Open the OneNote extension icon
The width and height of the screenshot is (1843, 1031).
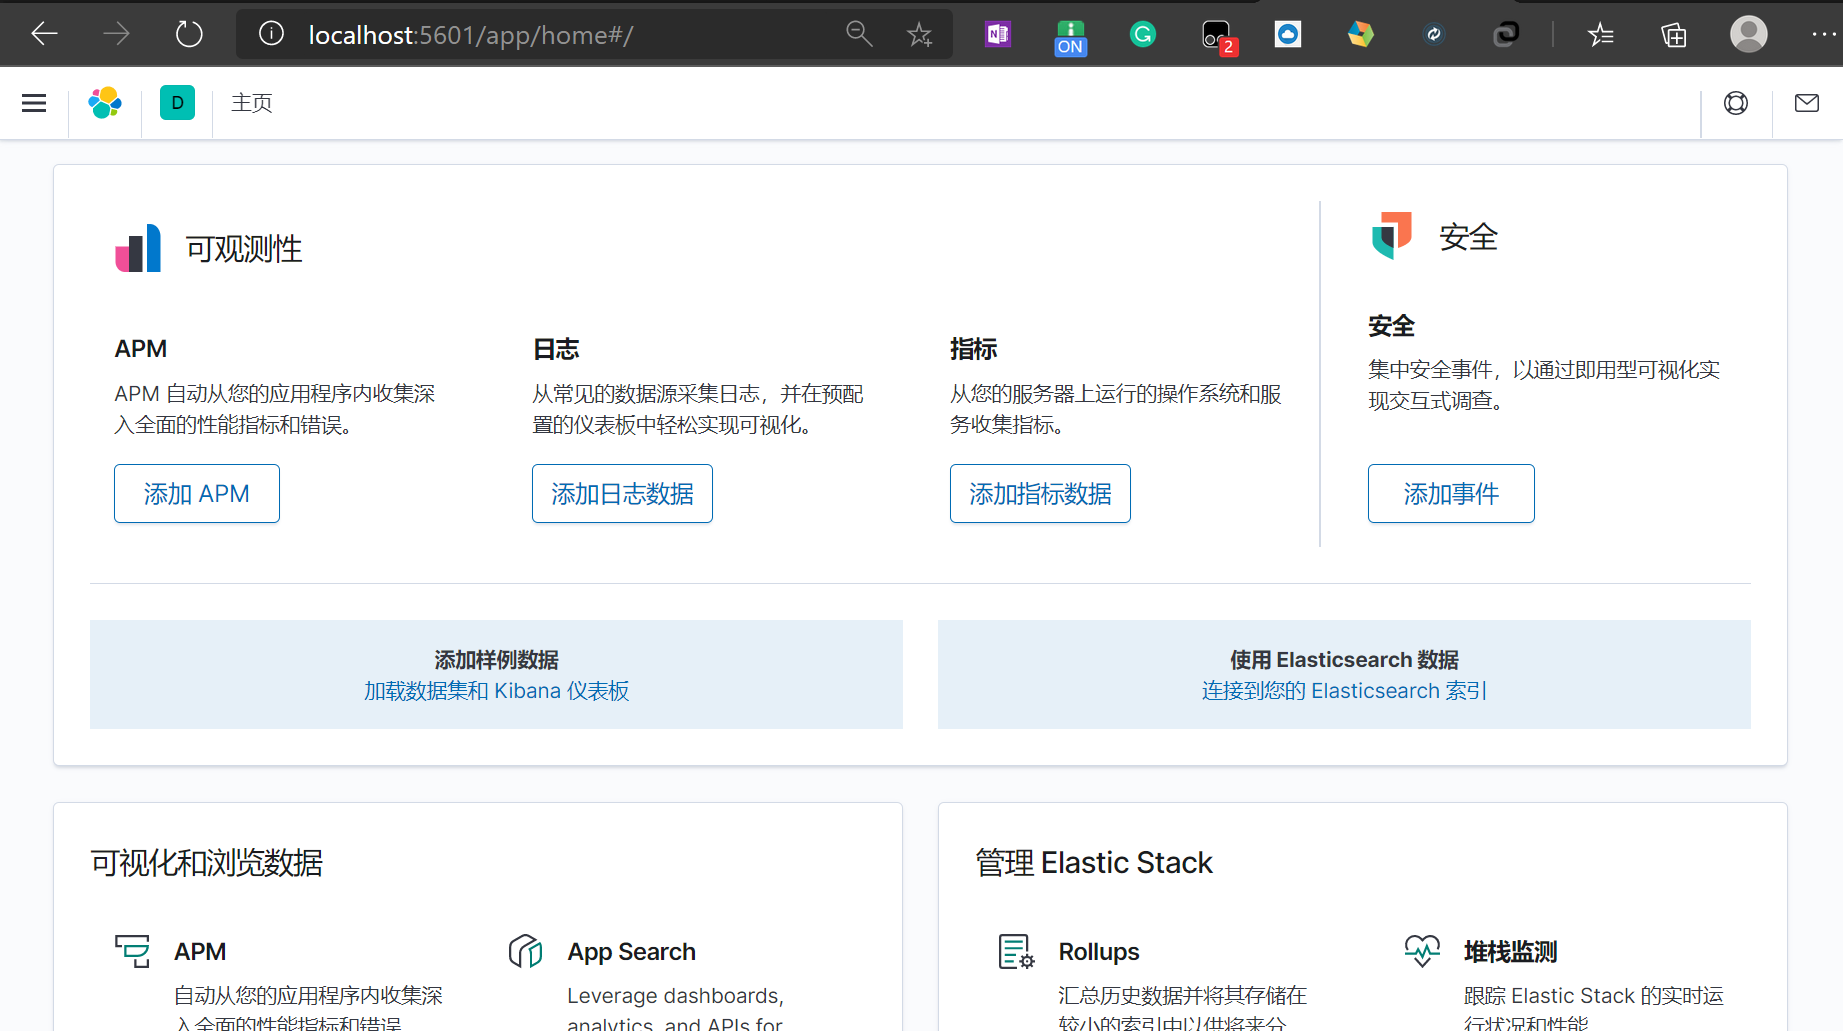coord(998,34)
